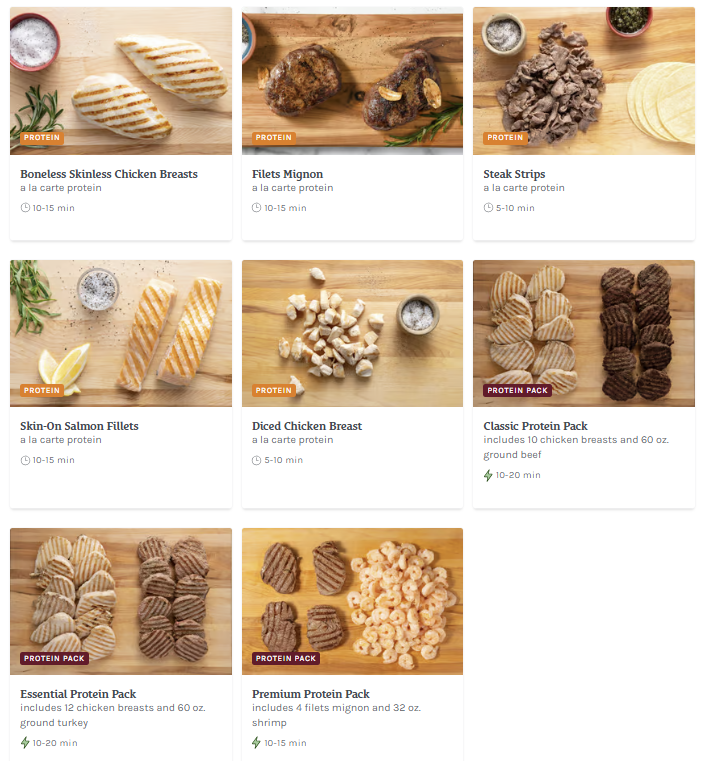Screen dimensions: 713x761
Task: Select the Steak Strips title link
Action: coord(514,174)
